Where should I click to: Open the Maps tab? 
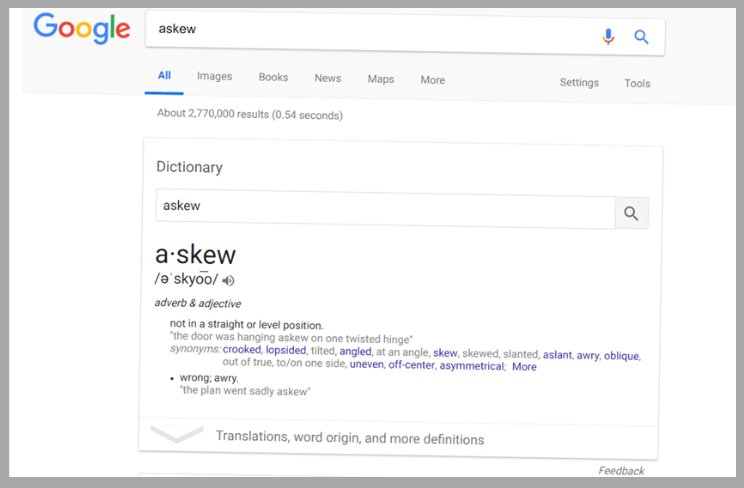tap(380, 79)
